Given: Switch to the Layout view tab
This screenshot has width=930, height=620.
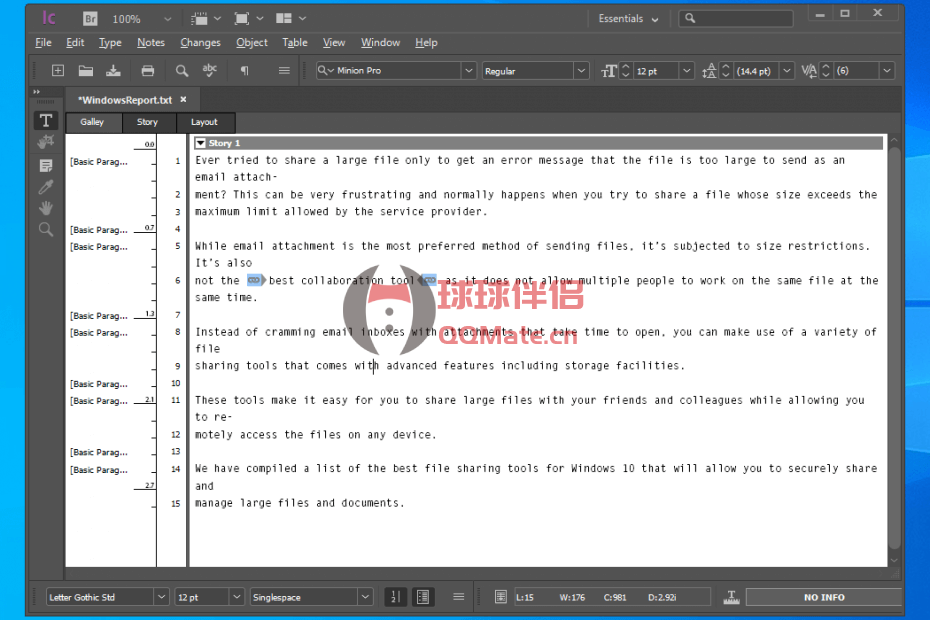Looking at the screenshot, I should tap(204, 122).
